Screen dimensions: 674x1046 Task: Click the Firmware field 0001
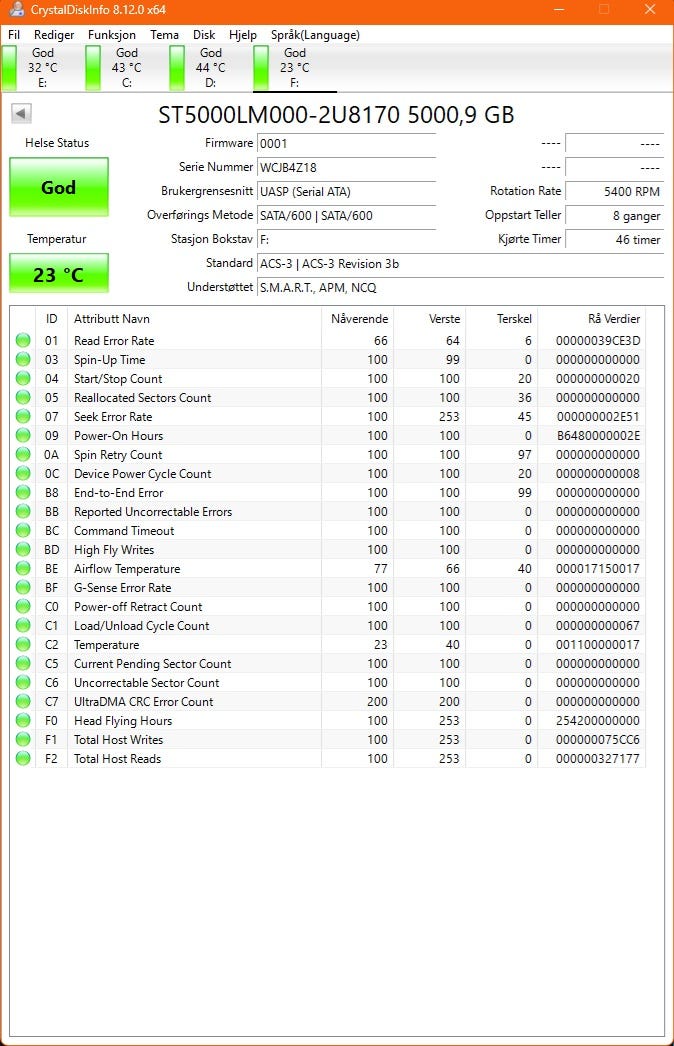coord(346,143)
